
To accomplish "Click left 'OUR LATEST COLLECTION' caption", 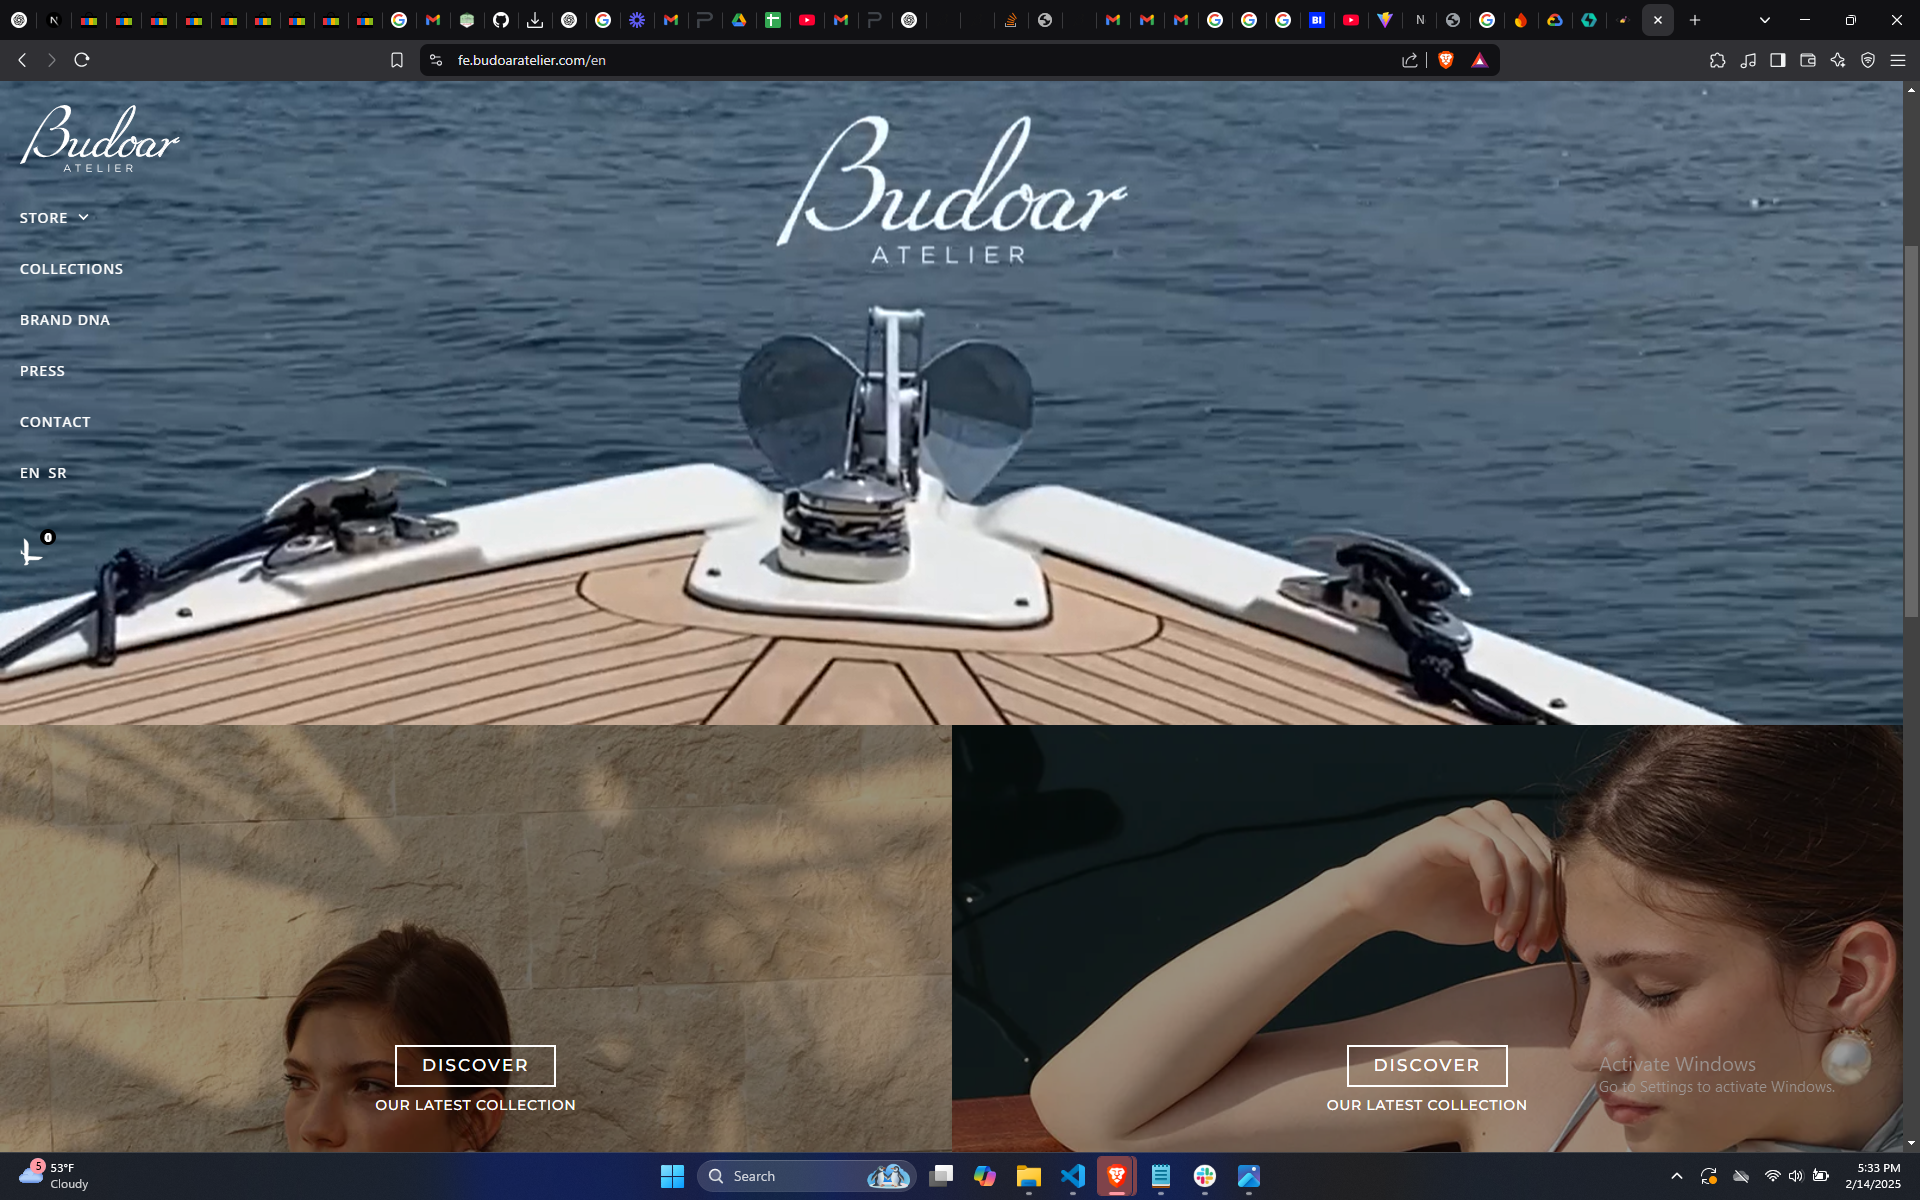I will pos(475,1105).
